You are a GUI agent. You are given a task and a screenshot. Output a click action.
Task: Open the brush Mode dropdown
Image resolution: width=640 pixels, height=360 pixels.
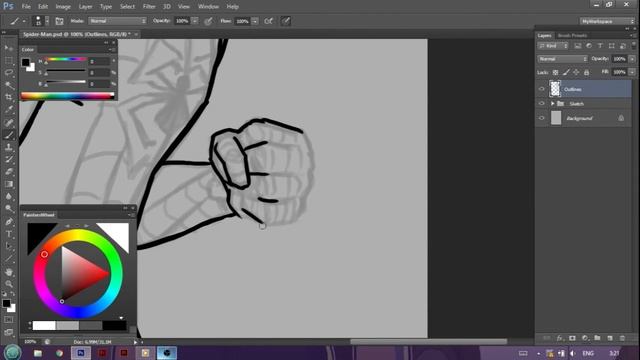coord(117,21)
